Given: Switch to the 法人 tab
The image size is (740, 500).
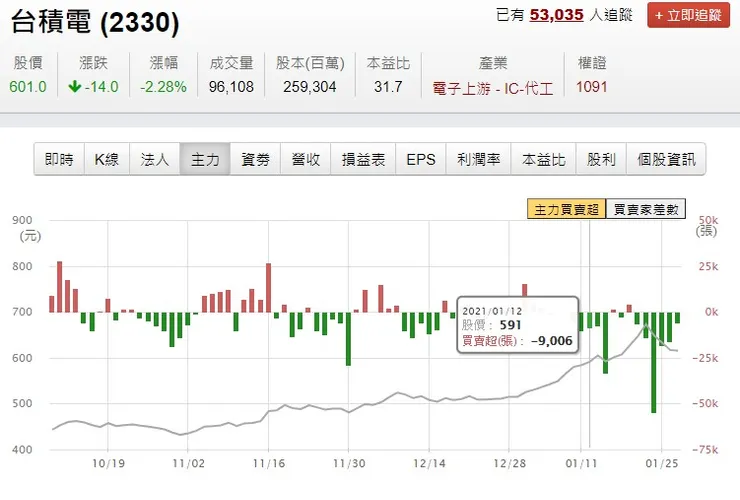Looking at the screenshot, I should [x=154, y=159].
